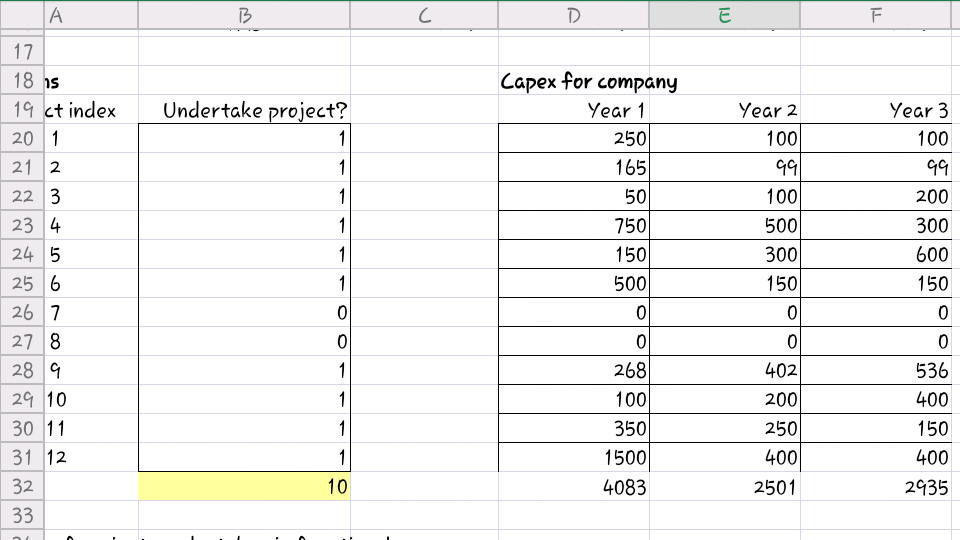960x540 pixels.
Task: Click the 'Year 1' column label
Action: (x=574, y=110)
